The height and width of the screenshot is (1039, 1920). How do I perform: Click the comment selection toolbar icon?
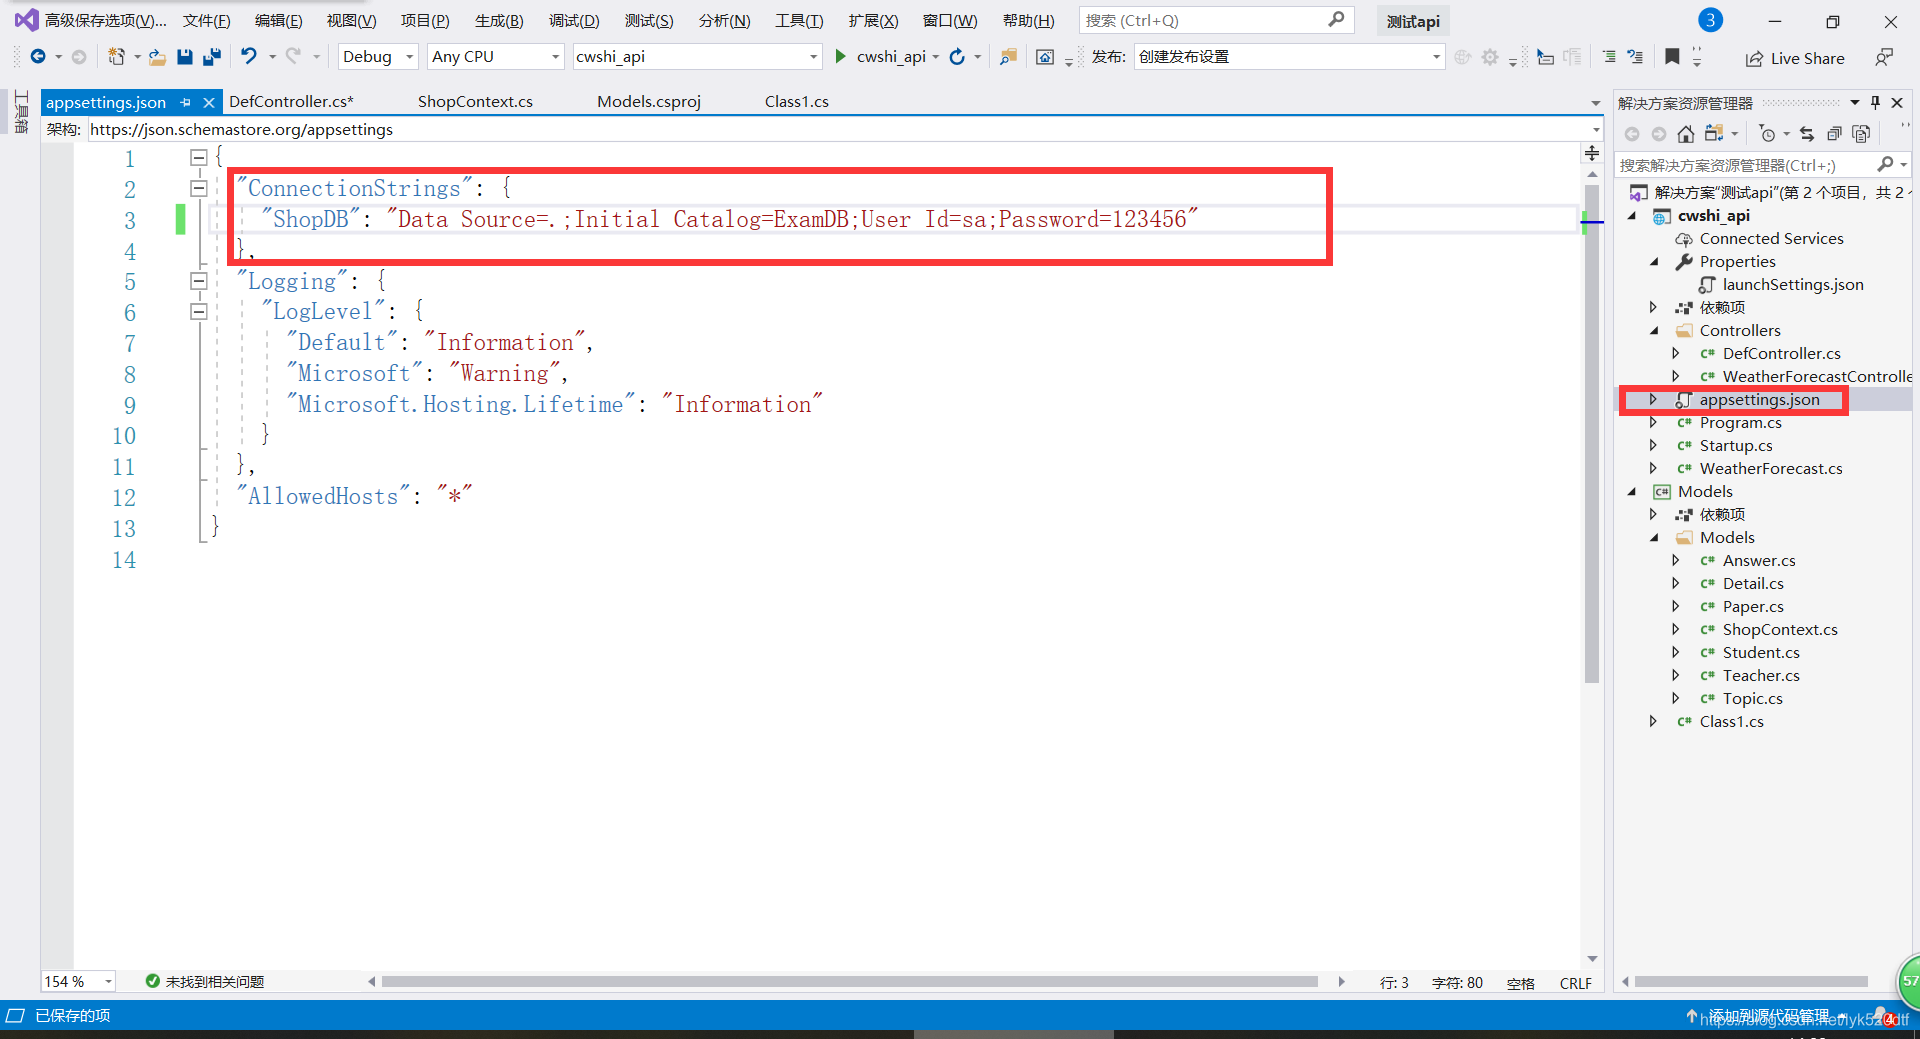click(1635, 57)
